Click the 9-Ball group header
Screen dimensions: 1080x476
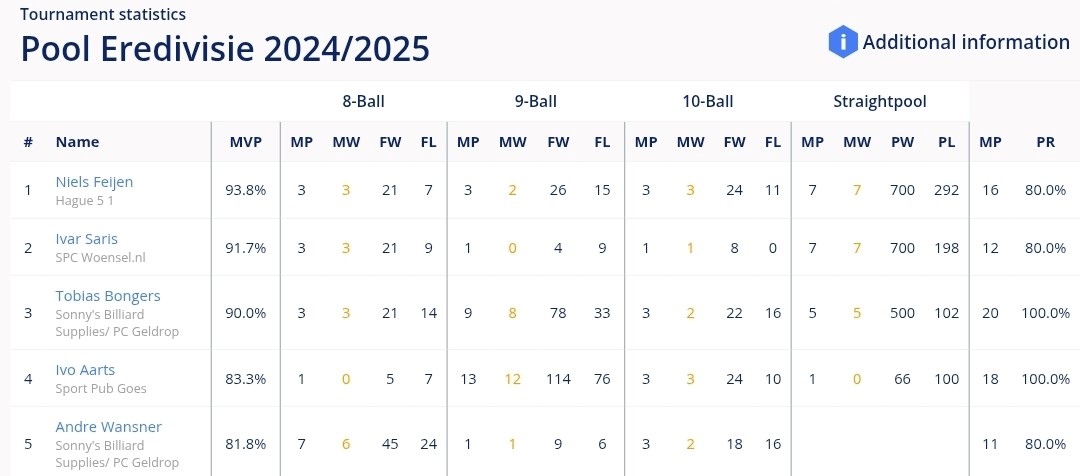click(x=536, y=102)
